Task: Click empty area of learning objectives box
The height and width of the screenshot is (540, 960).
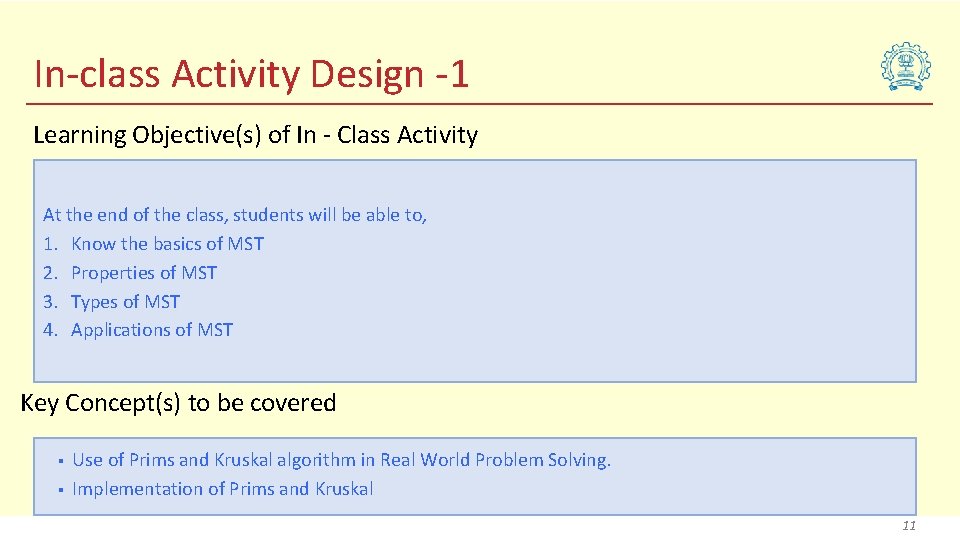Action: click(x=650, y=290)
